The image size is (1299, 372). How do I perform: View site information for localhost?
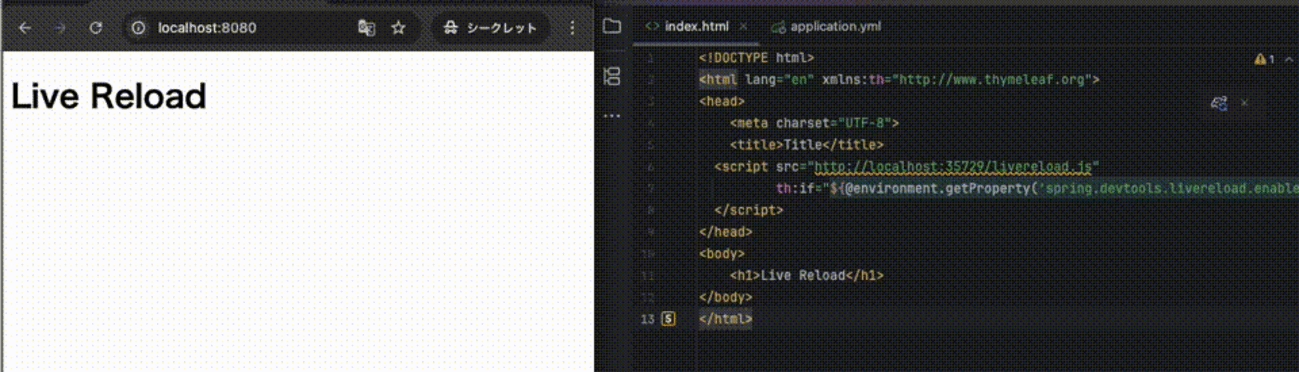[x=139, y=28]
